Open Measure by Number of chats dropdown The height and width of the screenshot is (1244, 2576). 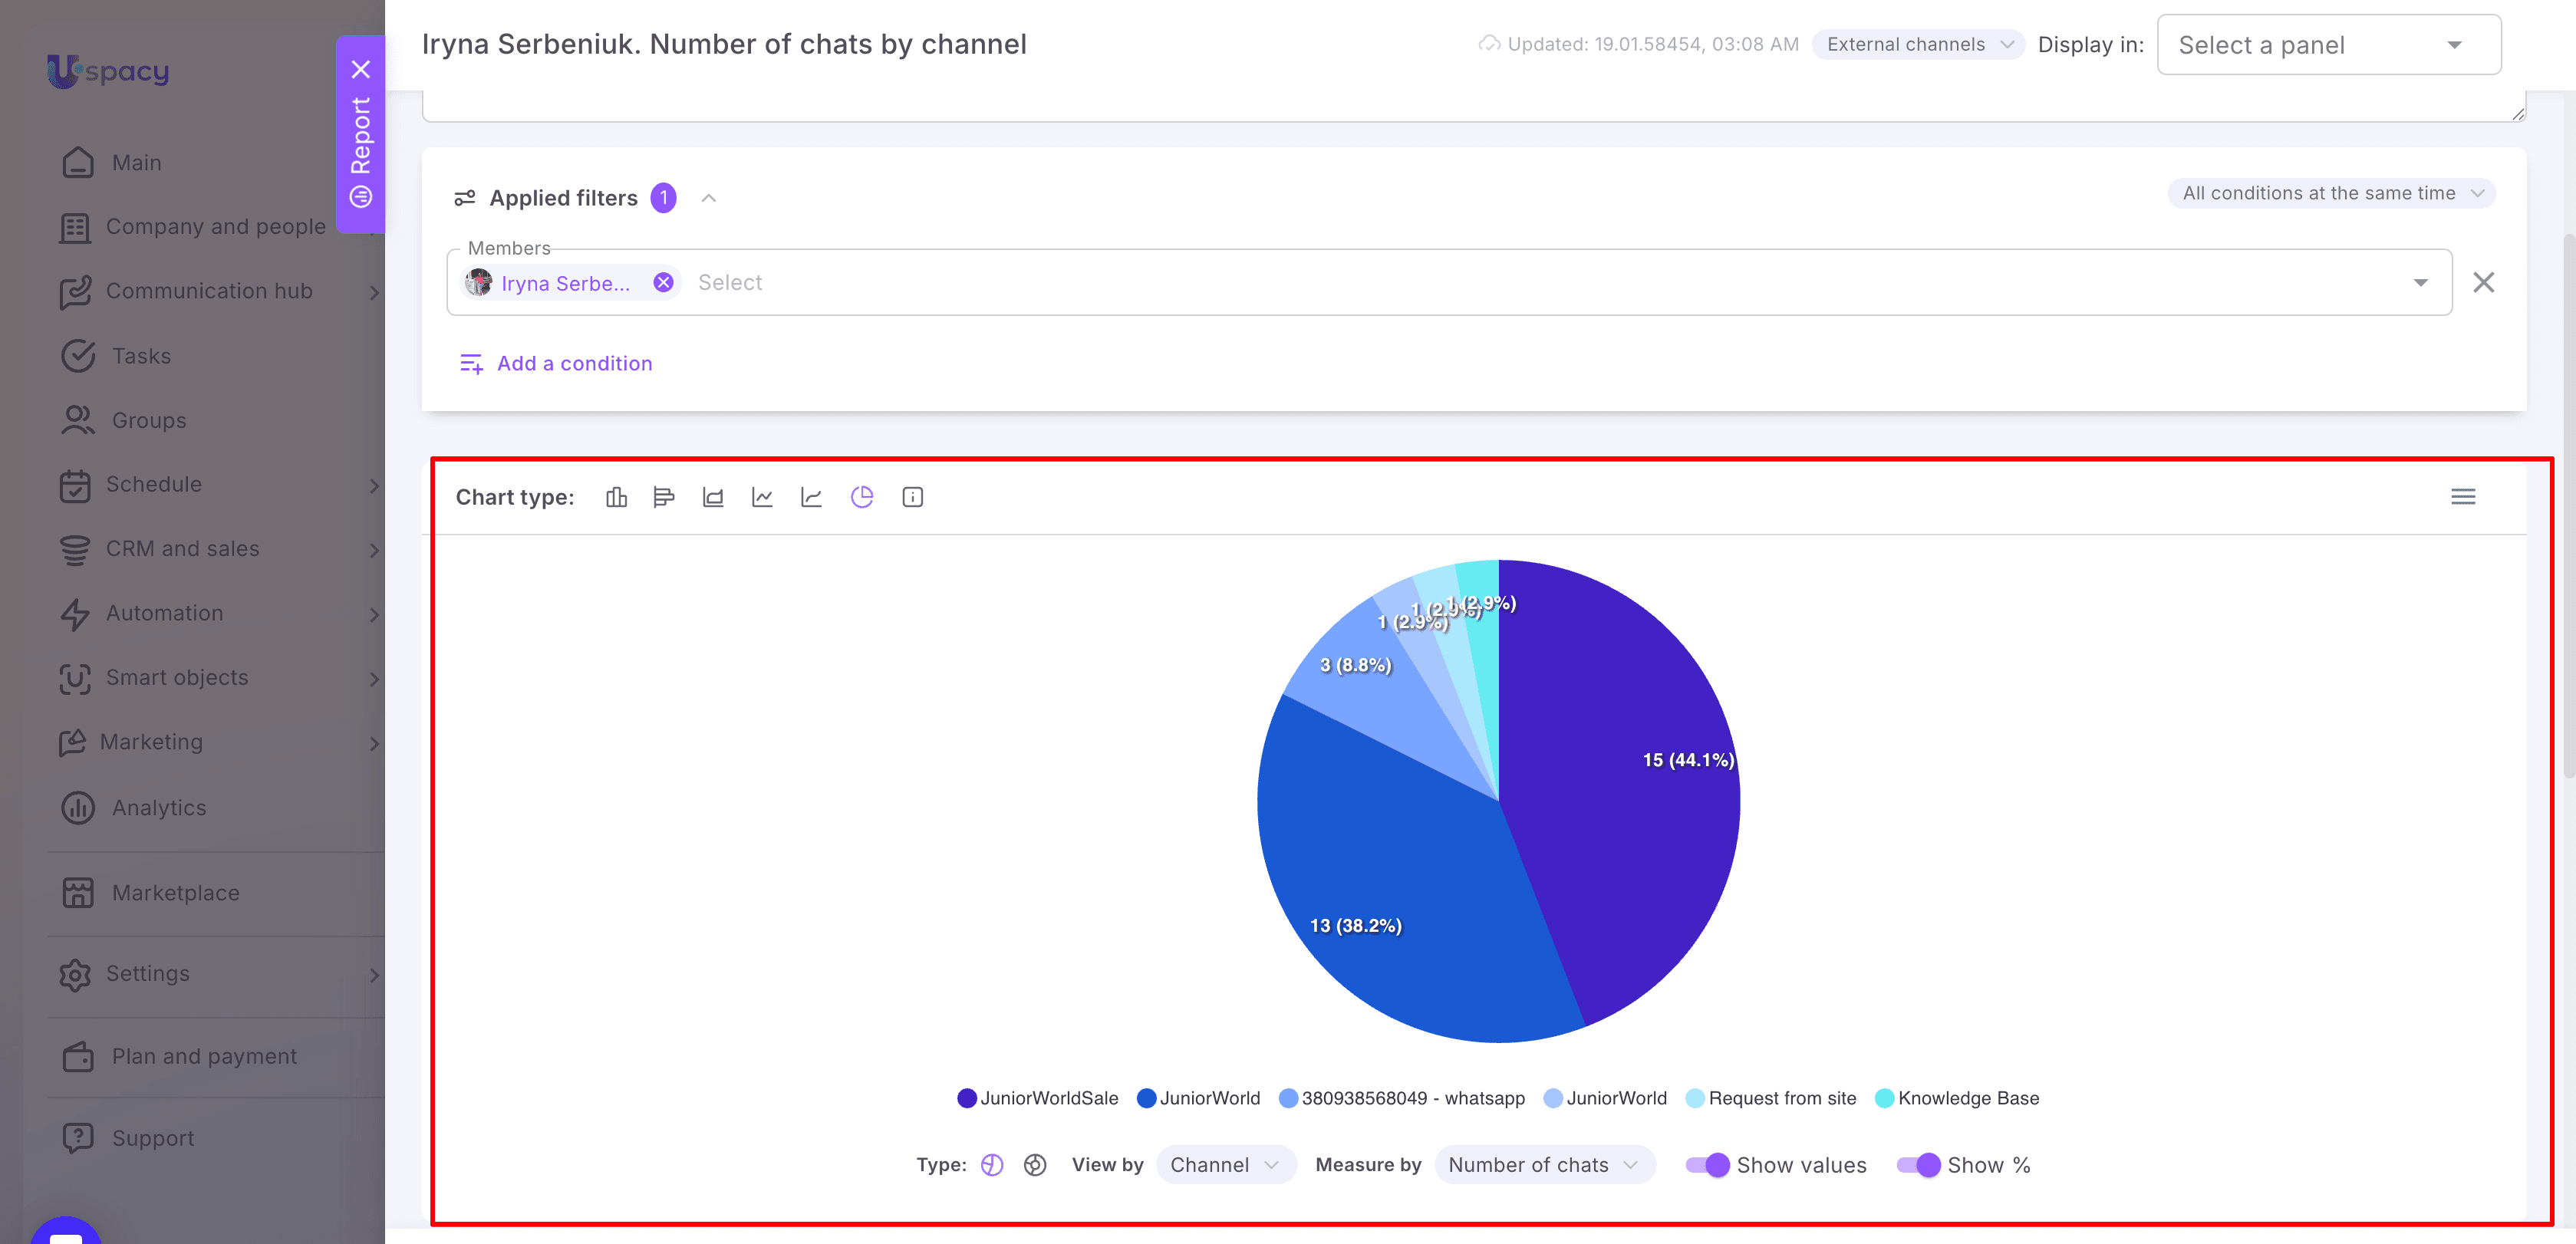(x=1545, y=1165)
